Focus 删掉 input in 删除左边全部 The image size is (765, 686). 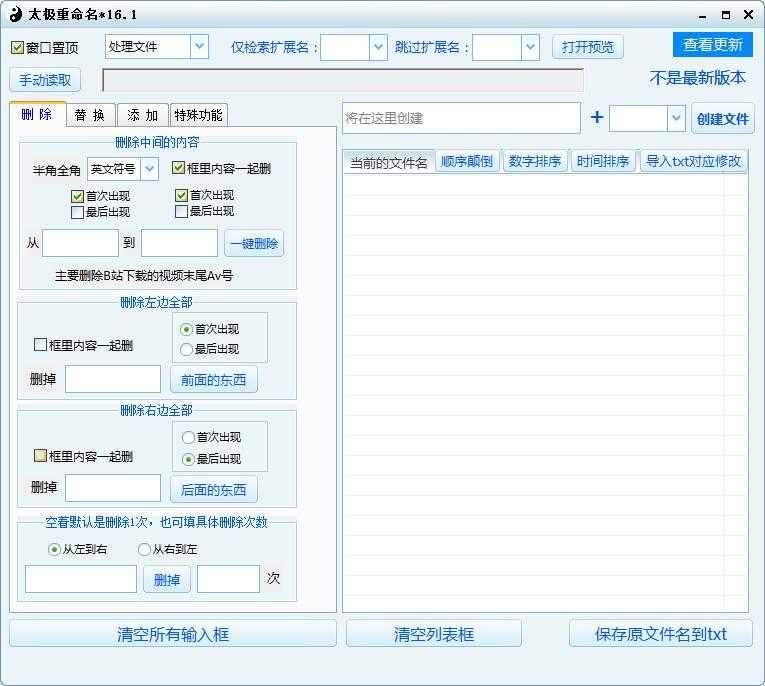(x=113, y=379)
